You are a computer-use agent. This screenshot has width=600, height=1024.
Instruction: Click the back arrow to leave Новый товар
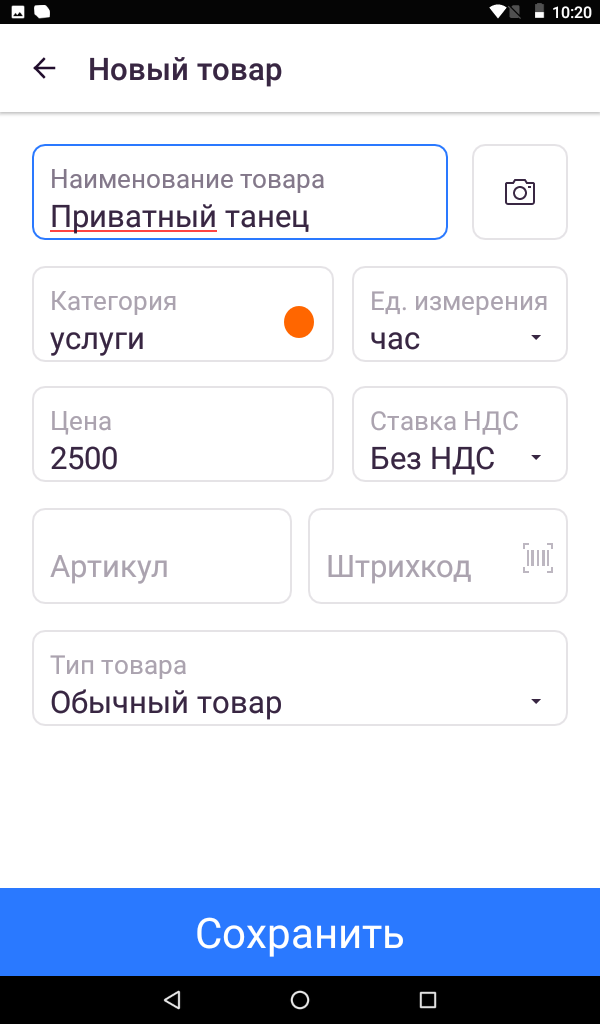pyautogui.click(x=44, y=68)
